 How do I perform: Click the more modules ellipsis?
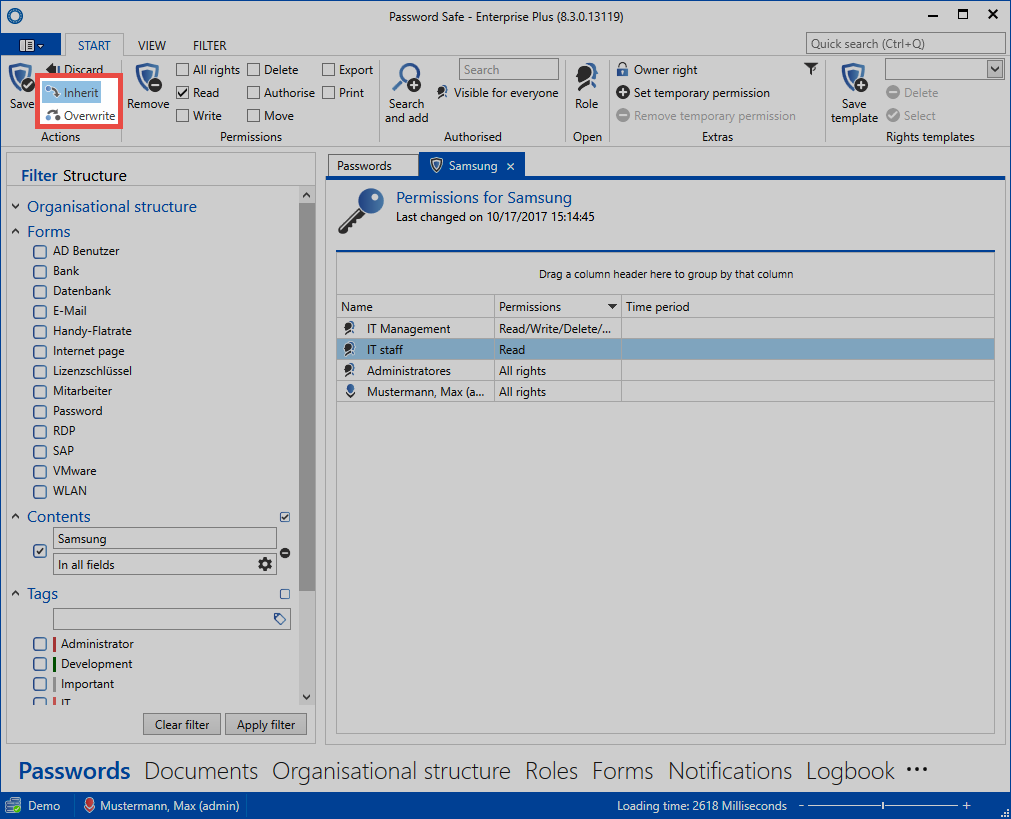click(916, 769)
